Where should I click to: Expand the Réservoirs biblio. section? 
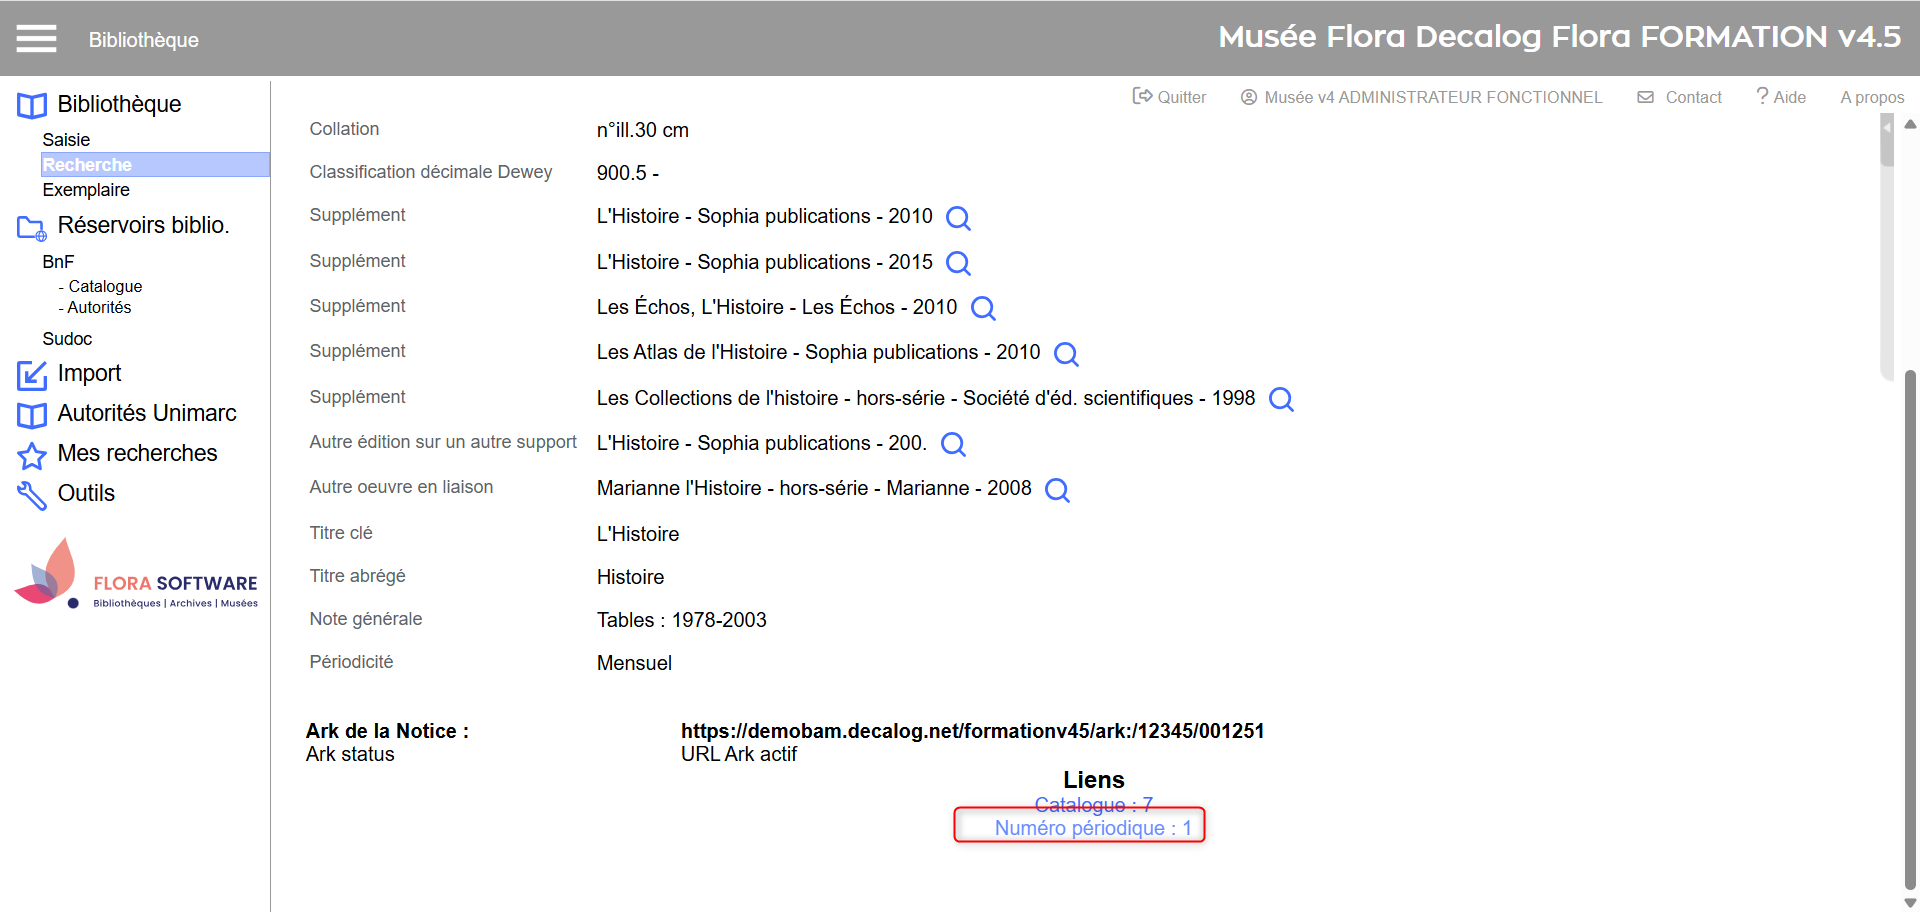tap(142, 225)
